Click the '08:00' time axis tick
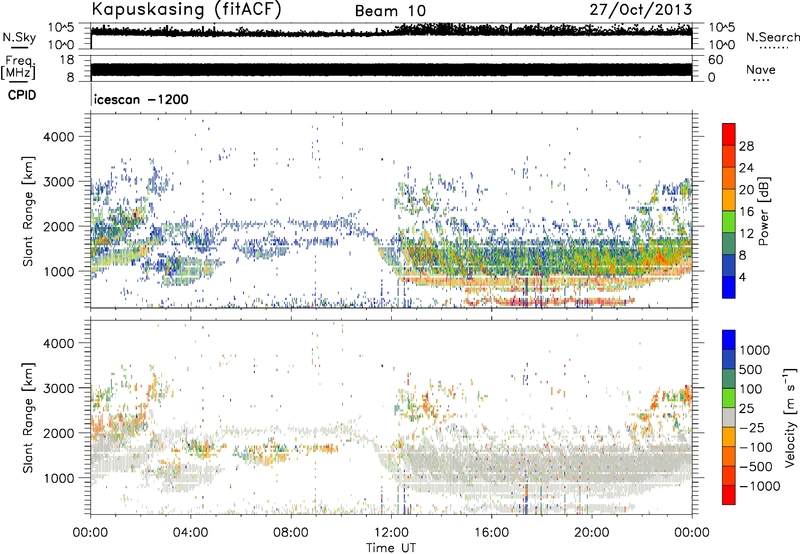The height and width of the screenshot is (554, 800). coord(291,533)
